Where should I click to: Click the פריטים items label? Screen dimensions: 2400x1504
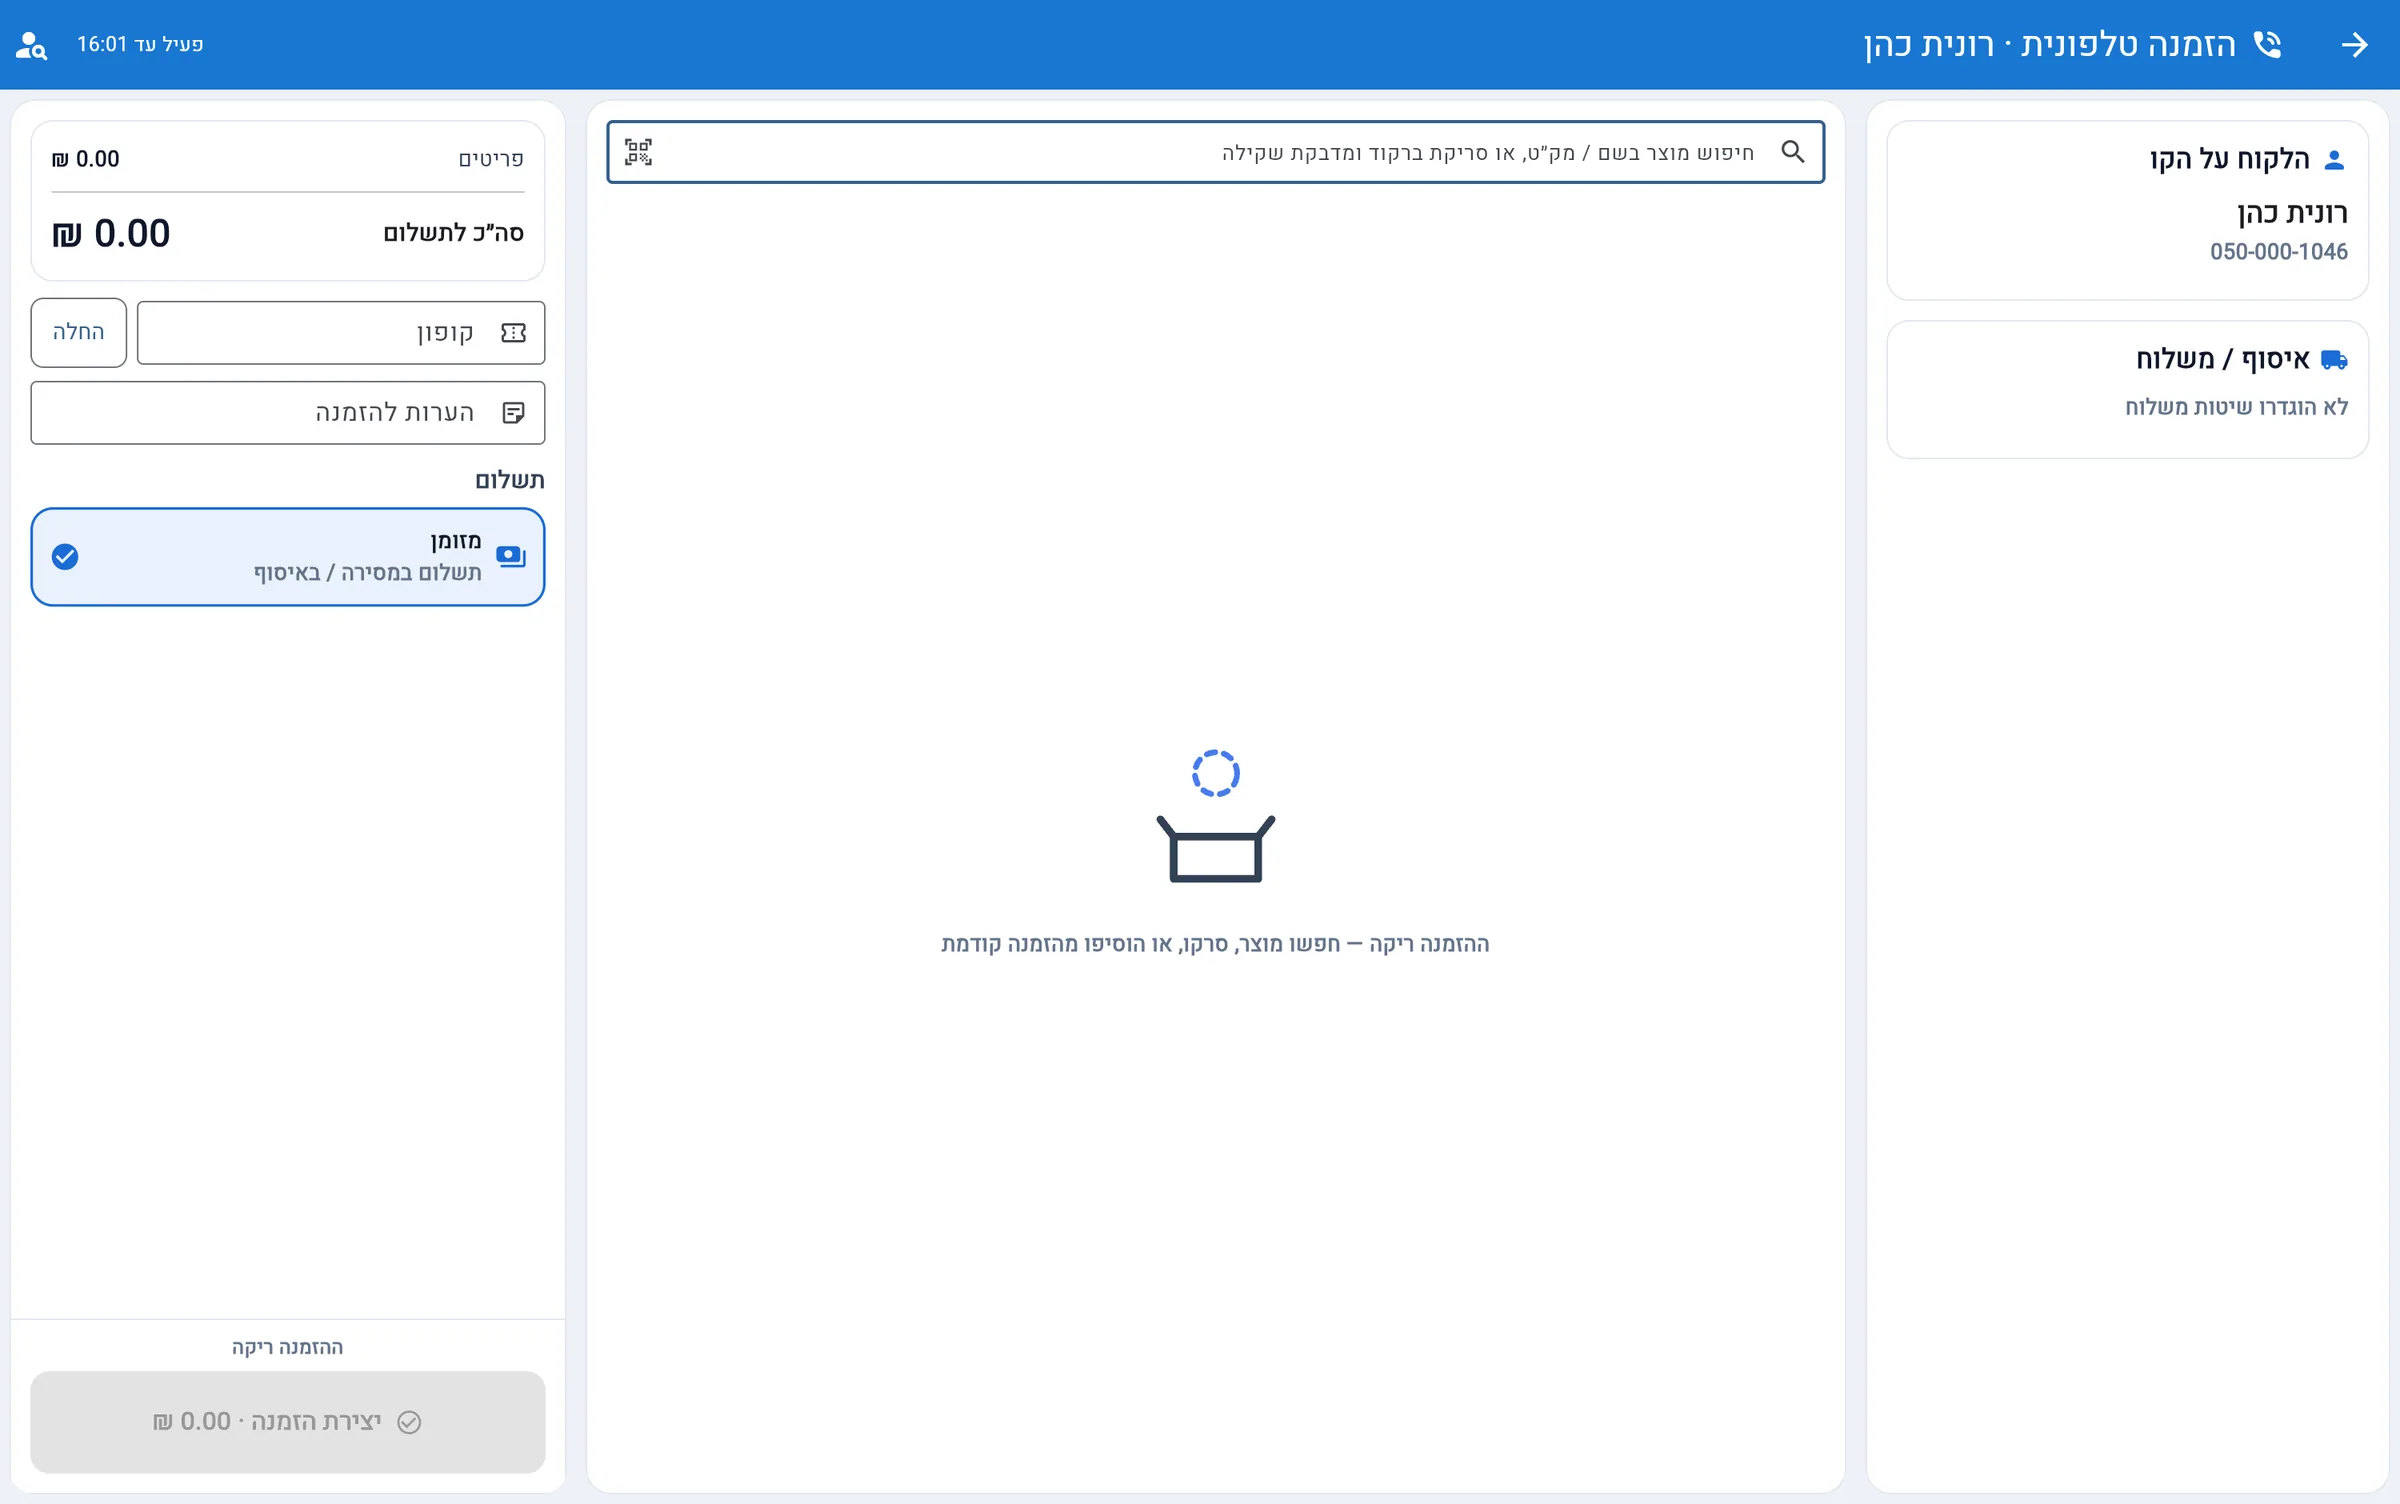tap(491, 159)
